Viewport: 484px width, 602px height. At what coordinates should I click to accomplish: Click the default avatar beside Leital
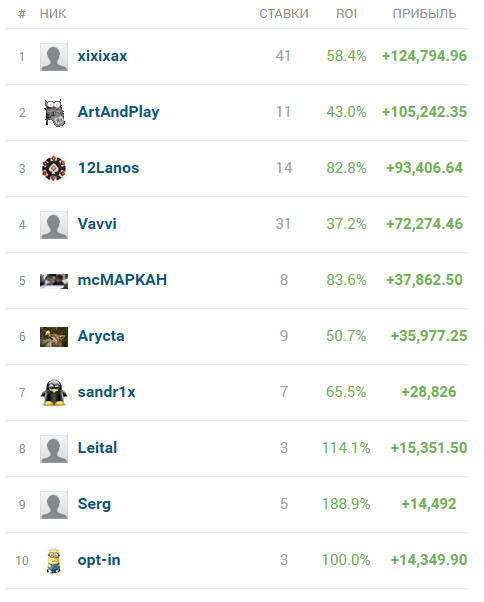54,449
